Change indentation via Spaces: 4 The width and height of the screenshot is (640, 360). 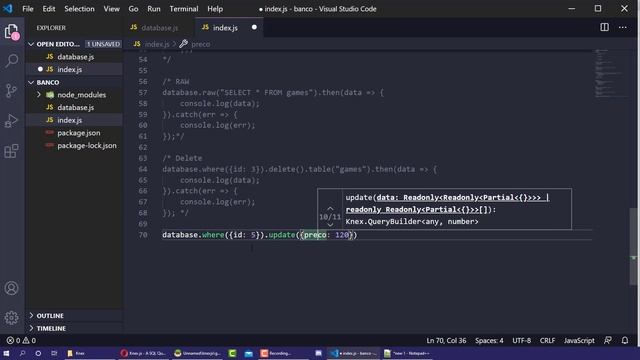point(489,340)
